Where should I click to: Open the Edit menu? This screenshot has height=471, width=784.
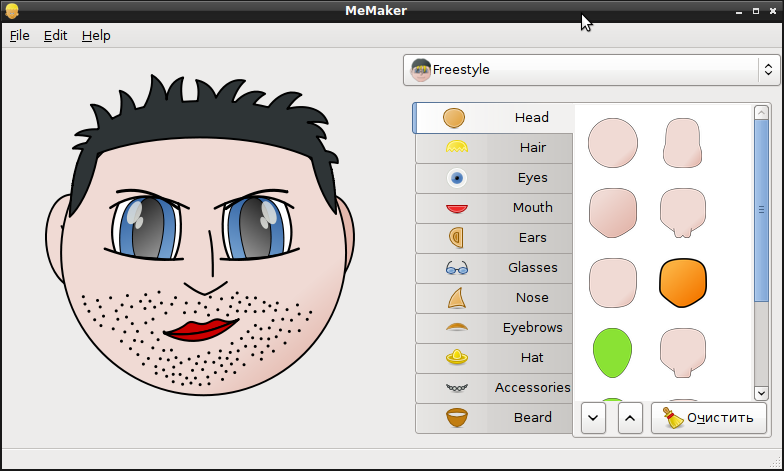[x=55, y=36]
